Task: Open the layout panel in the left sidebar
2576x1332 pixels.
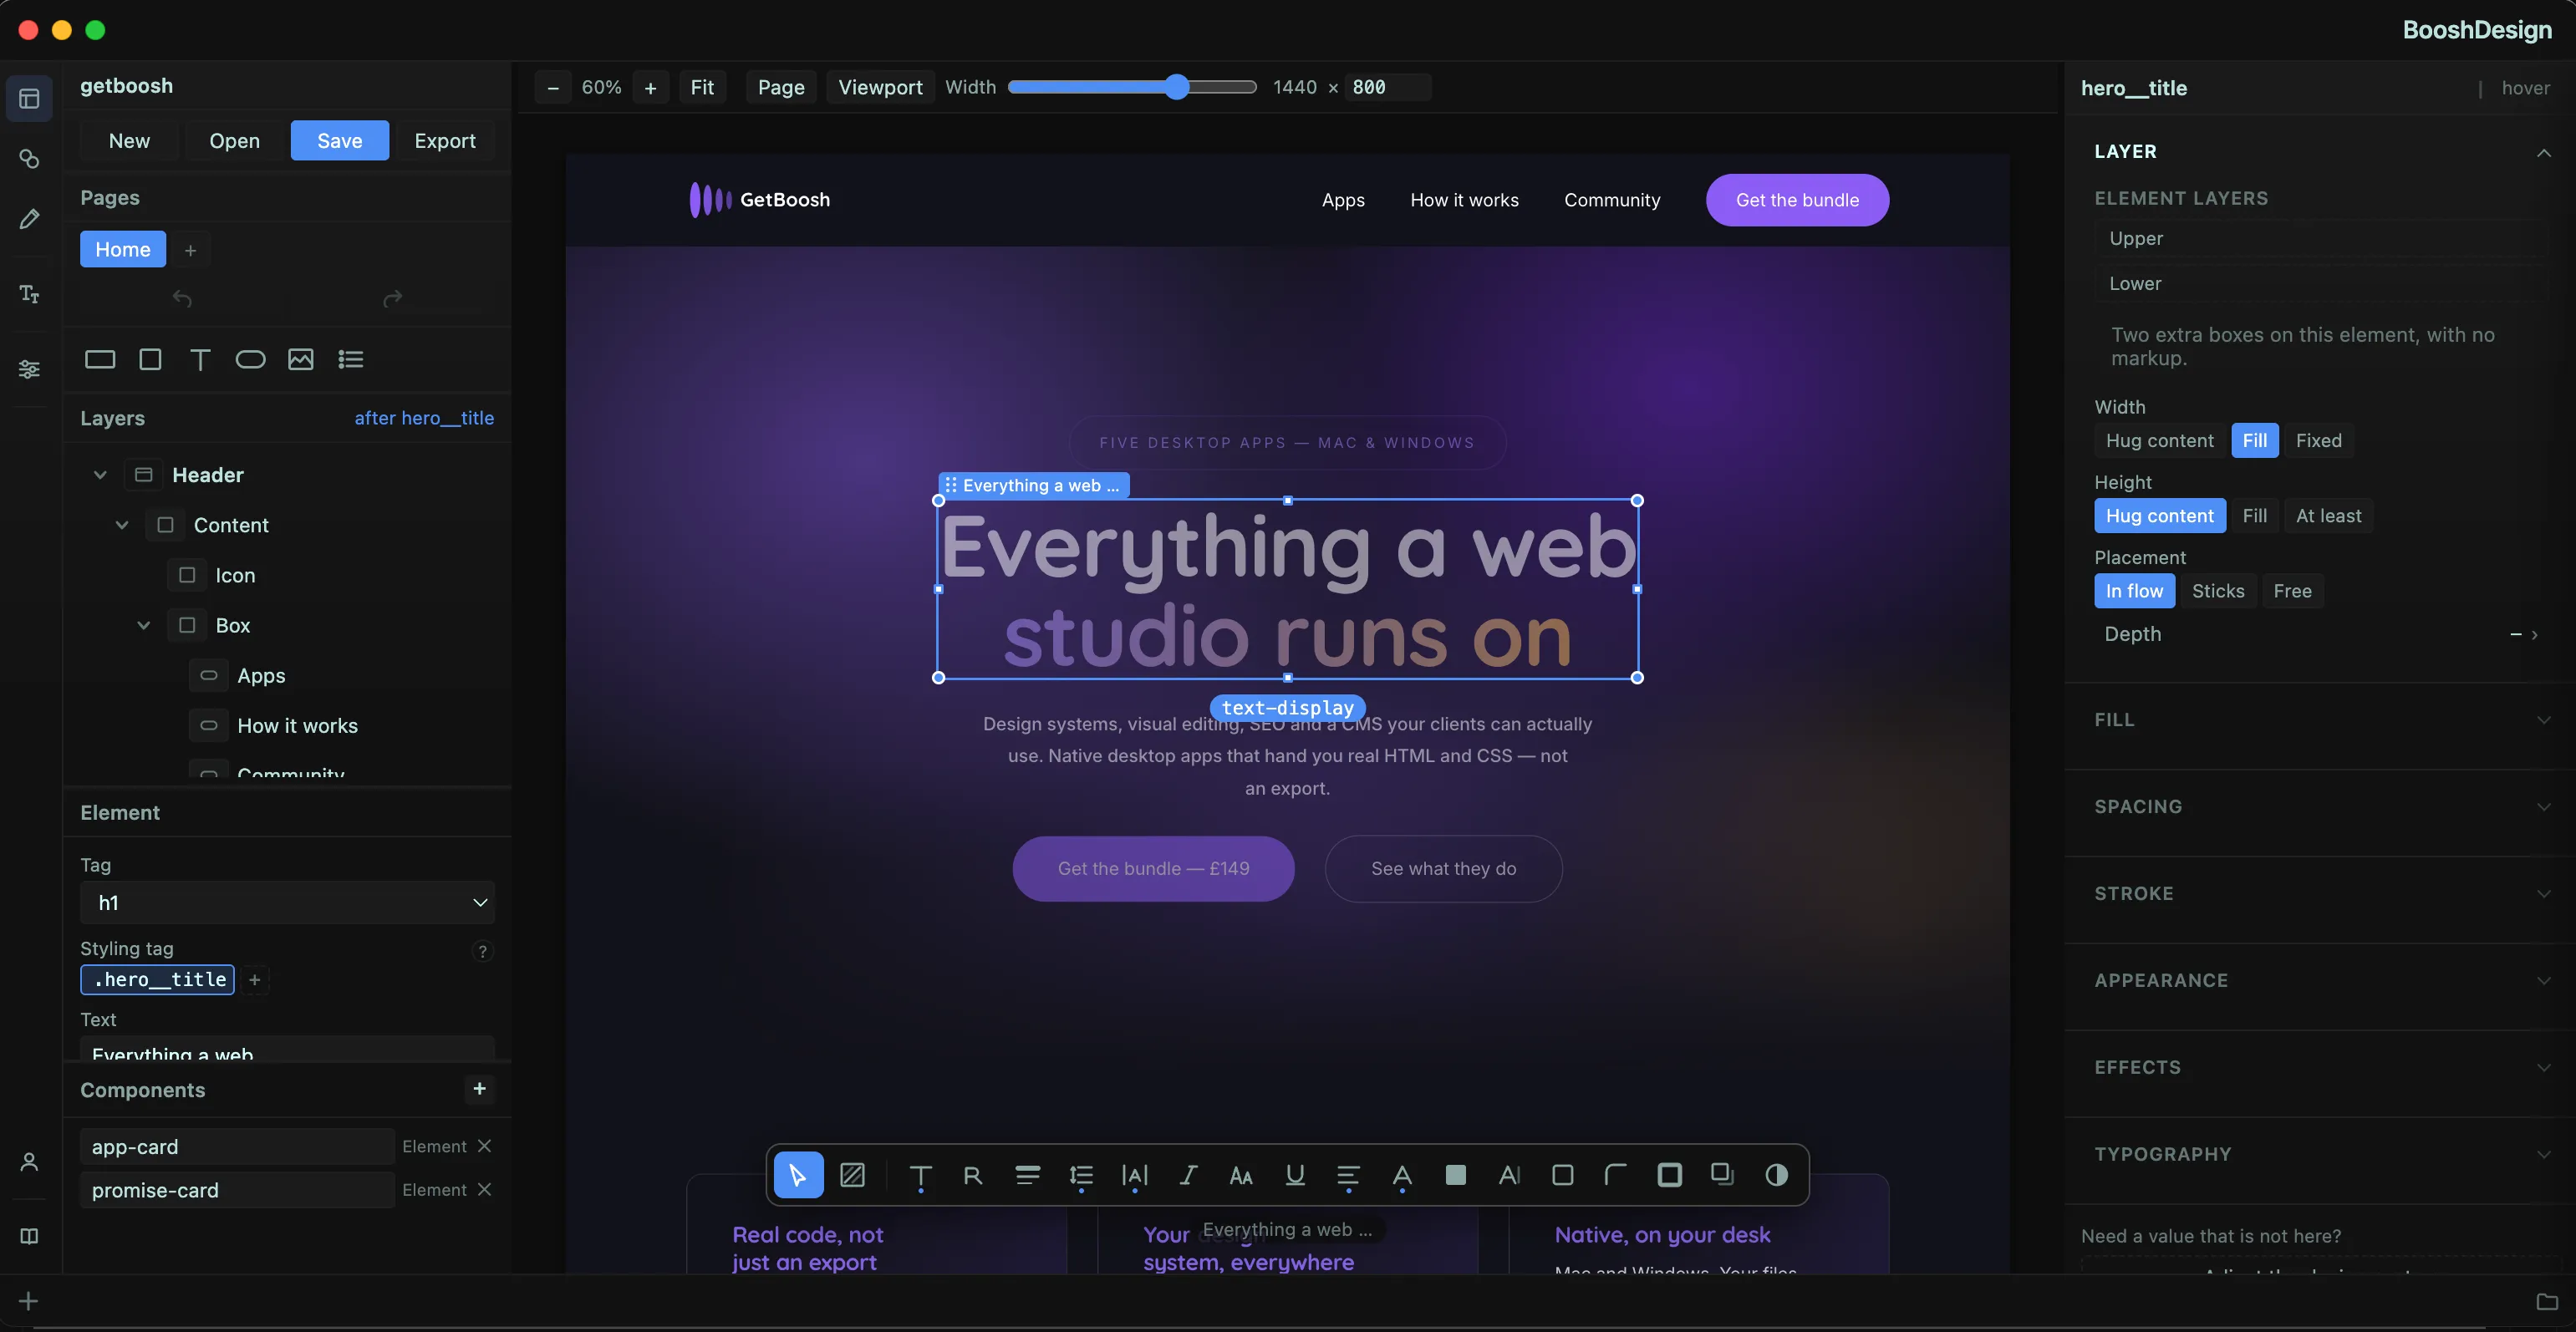Action: [29, 98]
